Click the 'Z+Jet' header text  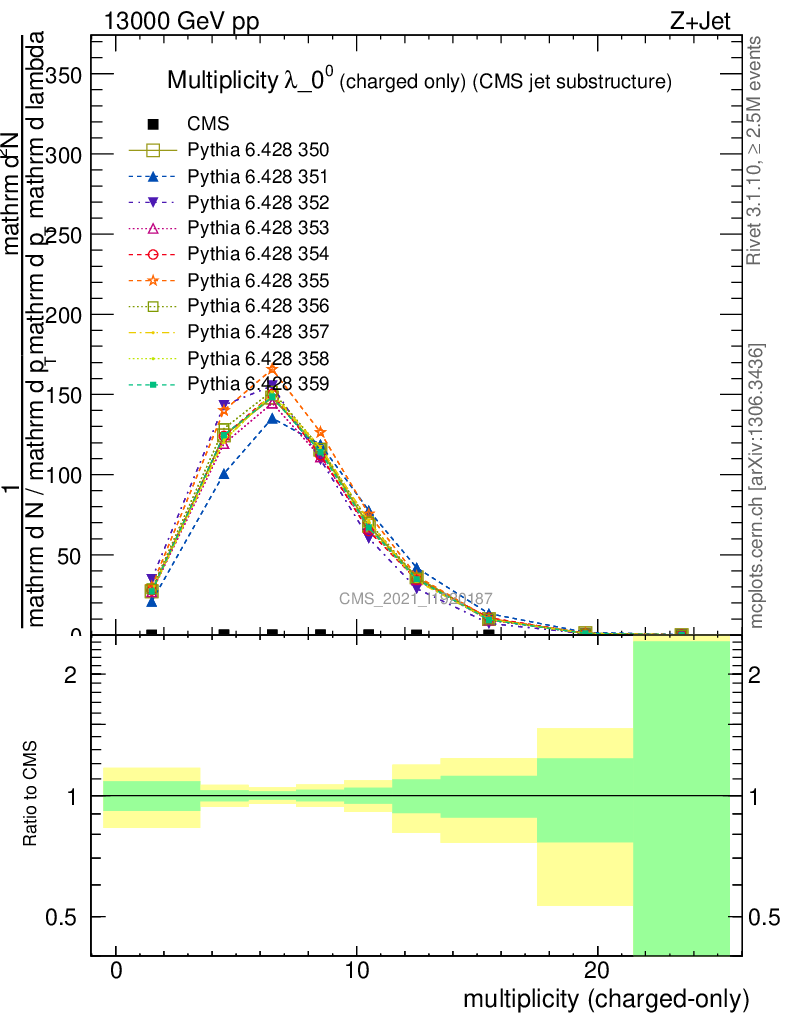(x=700, y=21)
